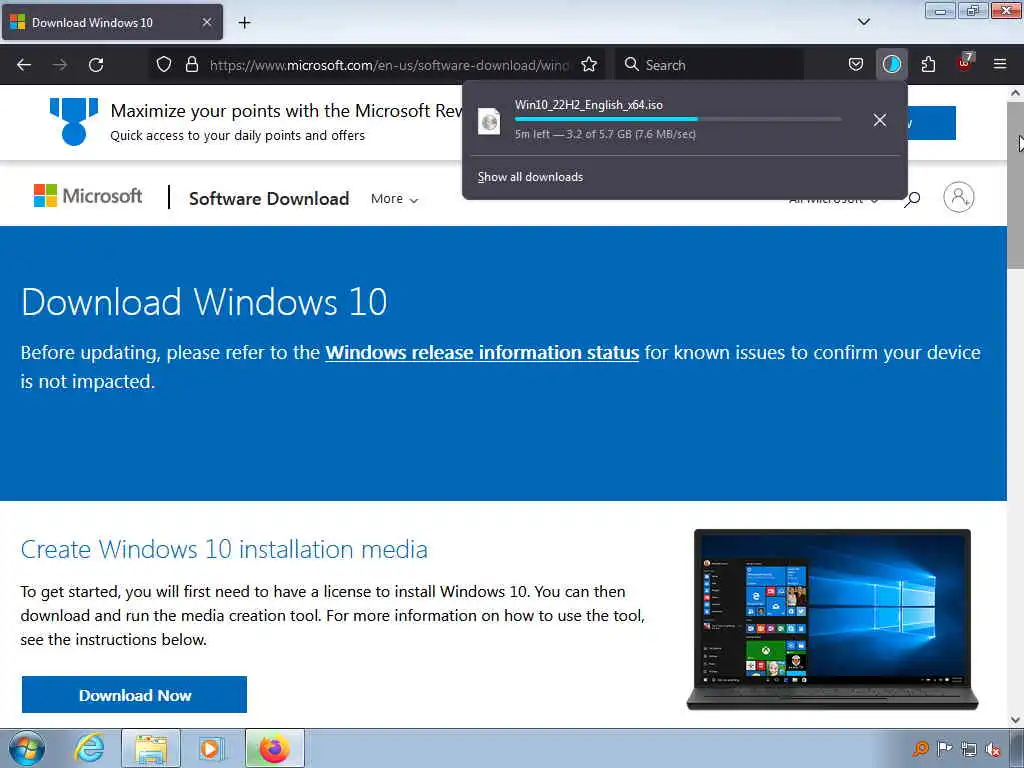The image size is (1024, 768).
Task: Click the padlock site security icon
Action: tap(191, 65)
